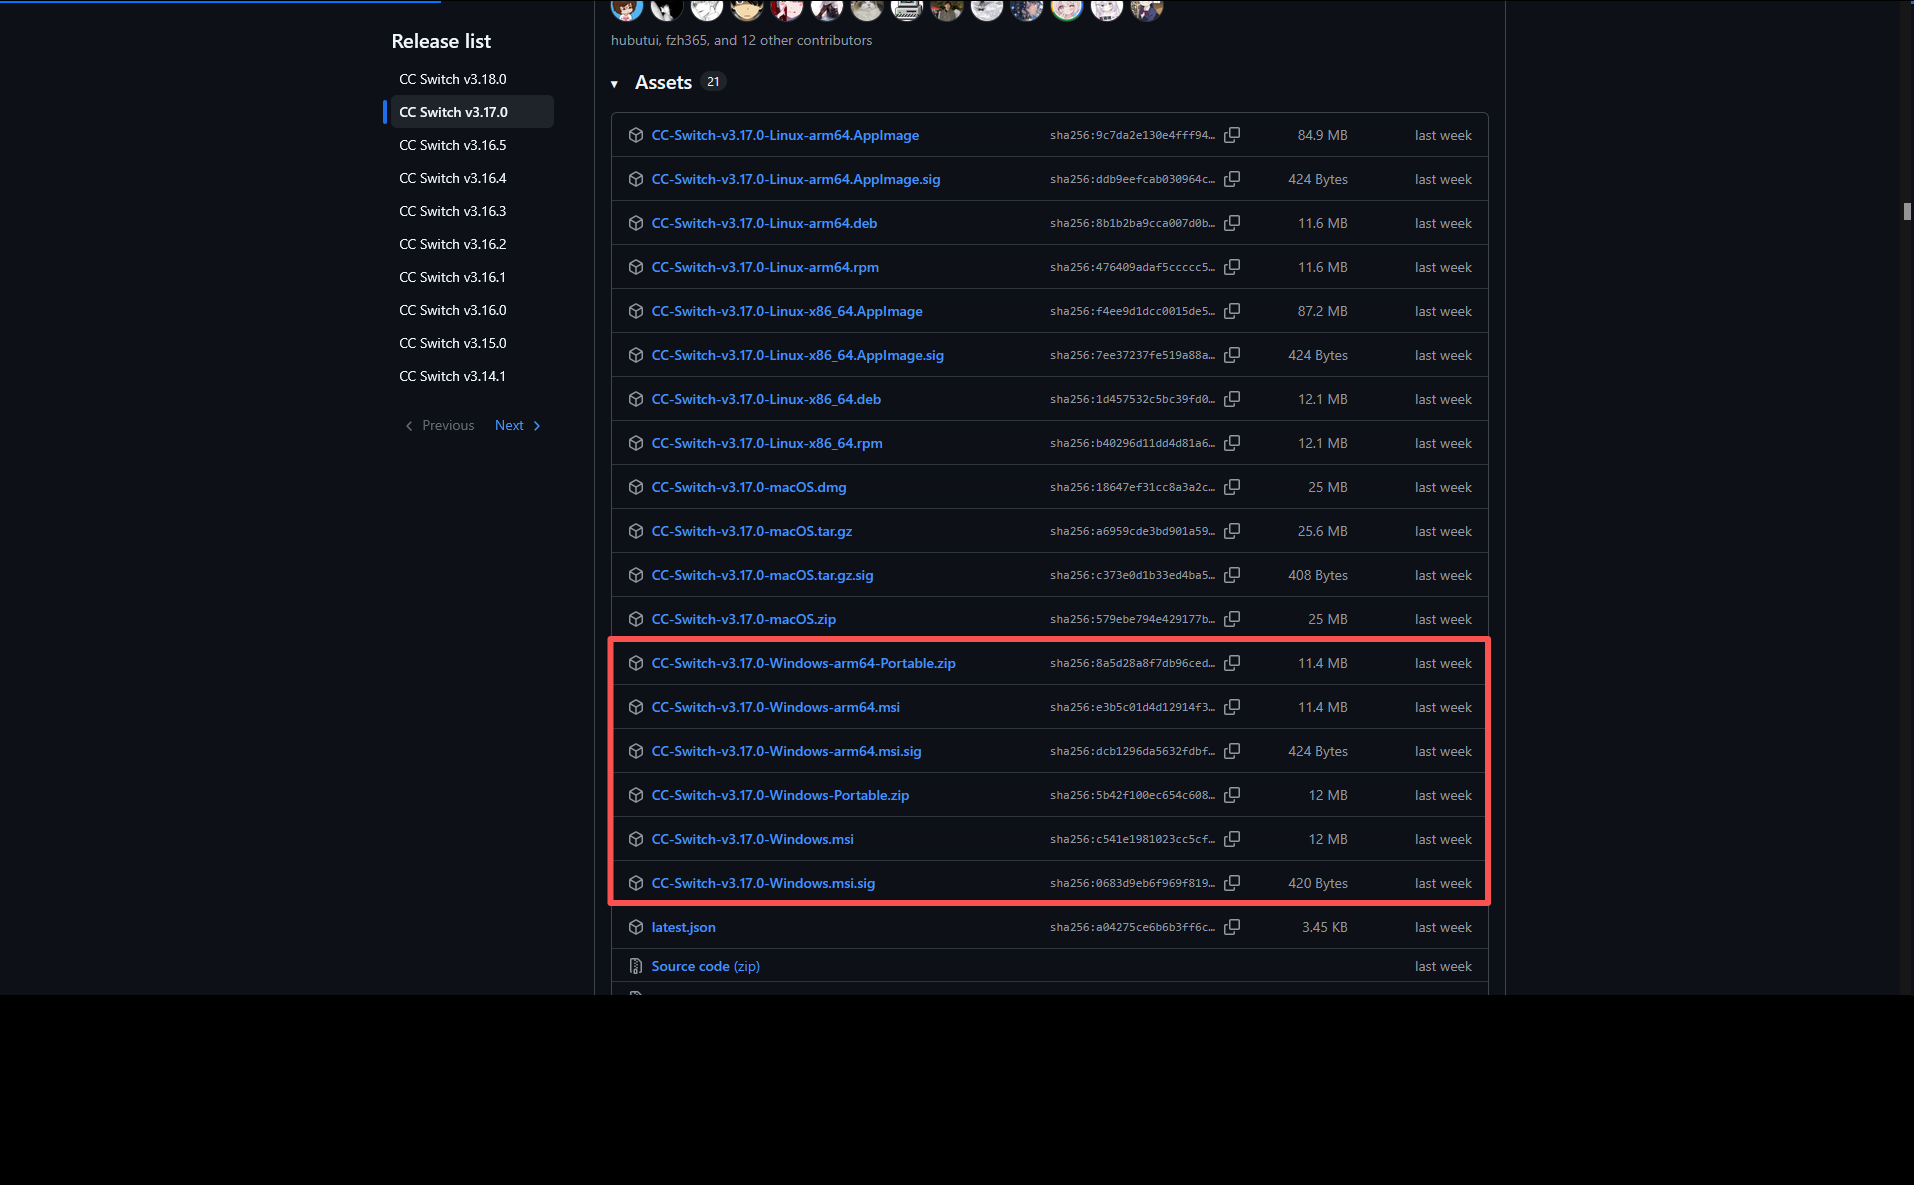Screen dimensions: 1914x1185
Task: Copy SHA256 of Windows-arm64-Portable.zip asset
Action: (x=1232, y=663)
